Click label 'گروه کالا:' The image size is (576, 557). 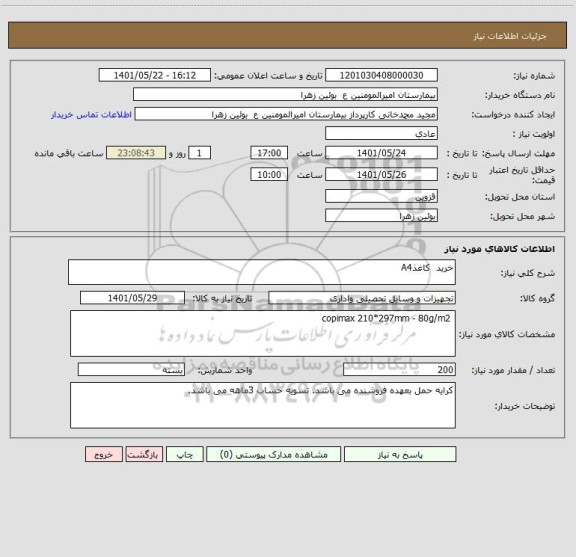pos(537,299)
